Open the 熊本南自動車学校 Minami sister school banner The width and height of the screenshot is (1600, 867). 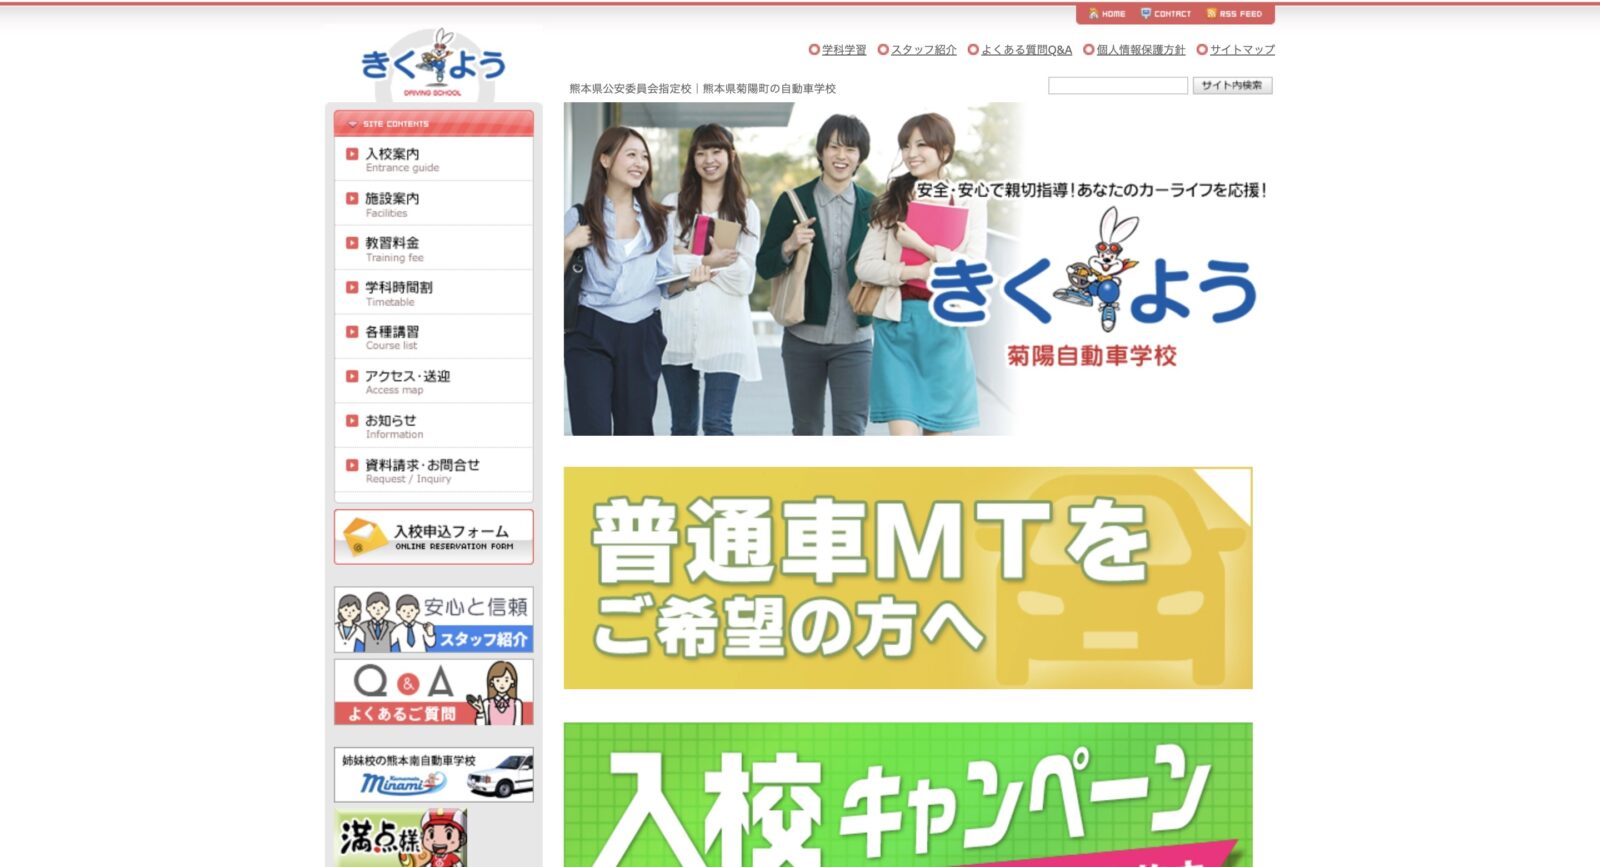433,775
